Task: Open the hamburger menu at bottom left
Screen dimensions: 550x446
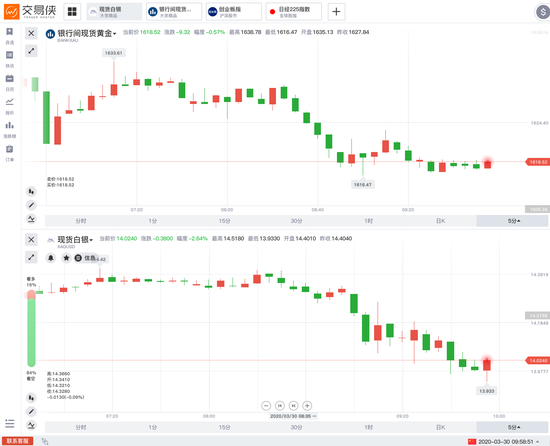Action: pos(10,424)
